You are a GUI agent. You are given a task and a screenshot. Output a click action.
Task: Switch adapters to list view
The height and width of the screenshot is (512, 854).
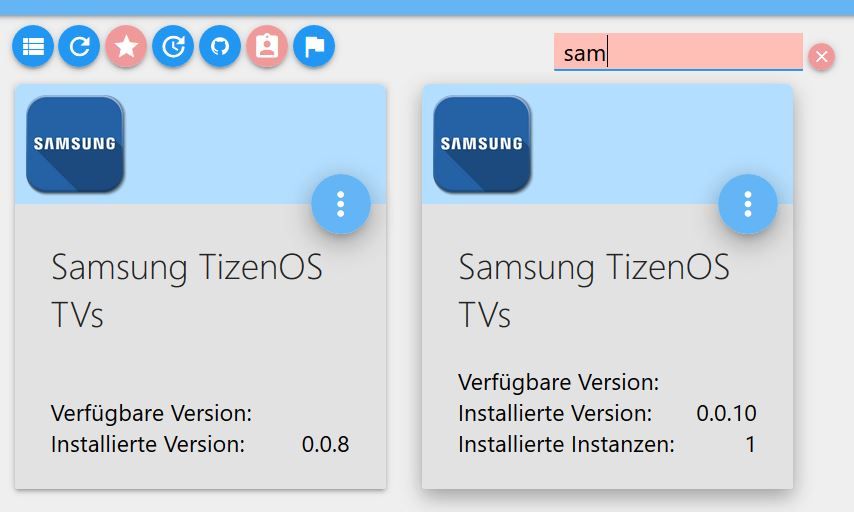pos(33,46)
